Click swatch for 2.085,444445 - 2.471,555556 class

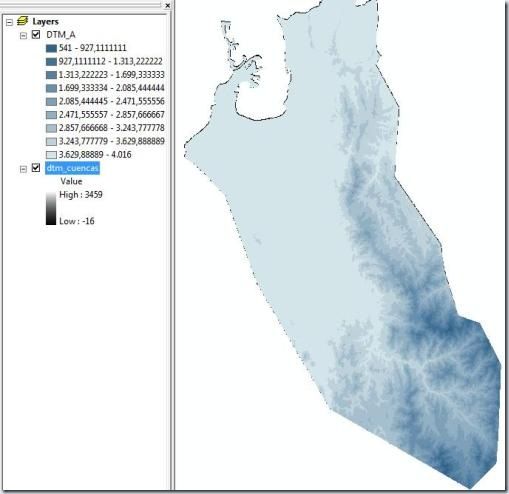click(51, 102)
